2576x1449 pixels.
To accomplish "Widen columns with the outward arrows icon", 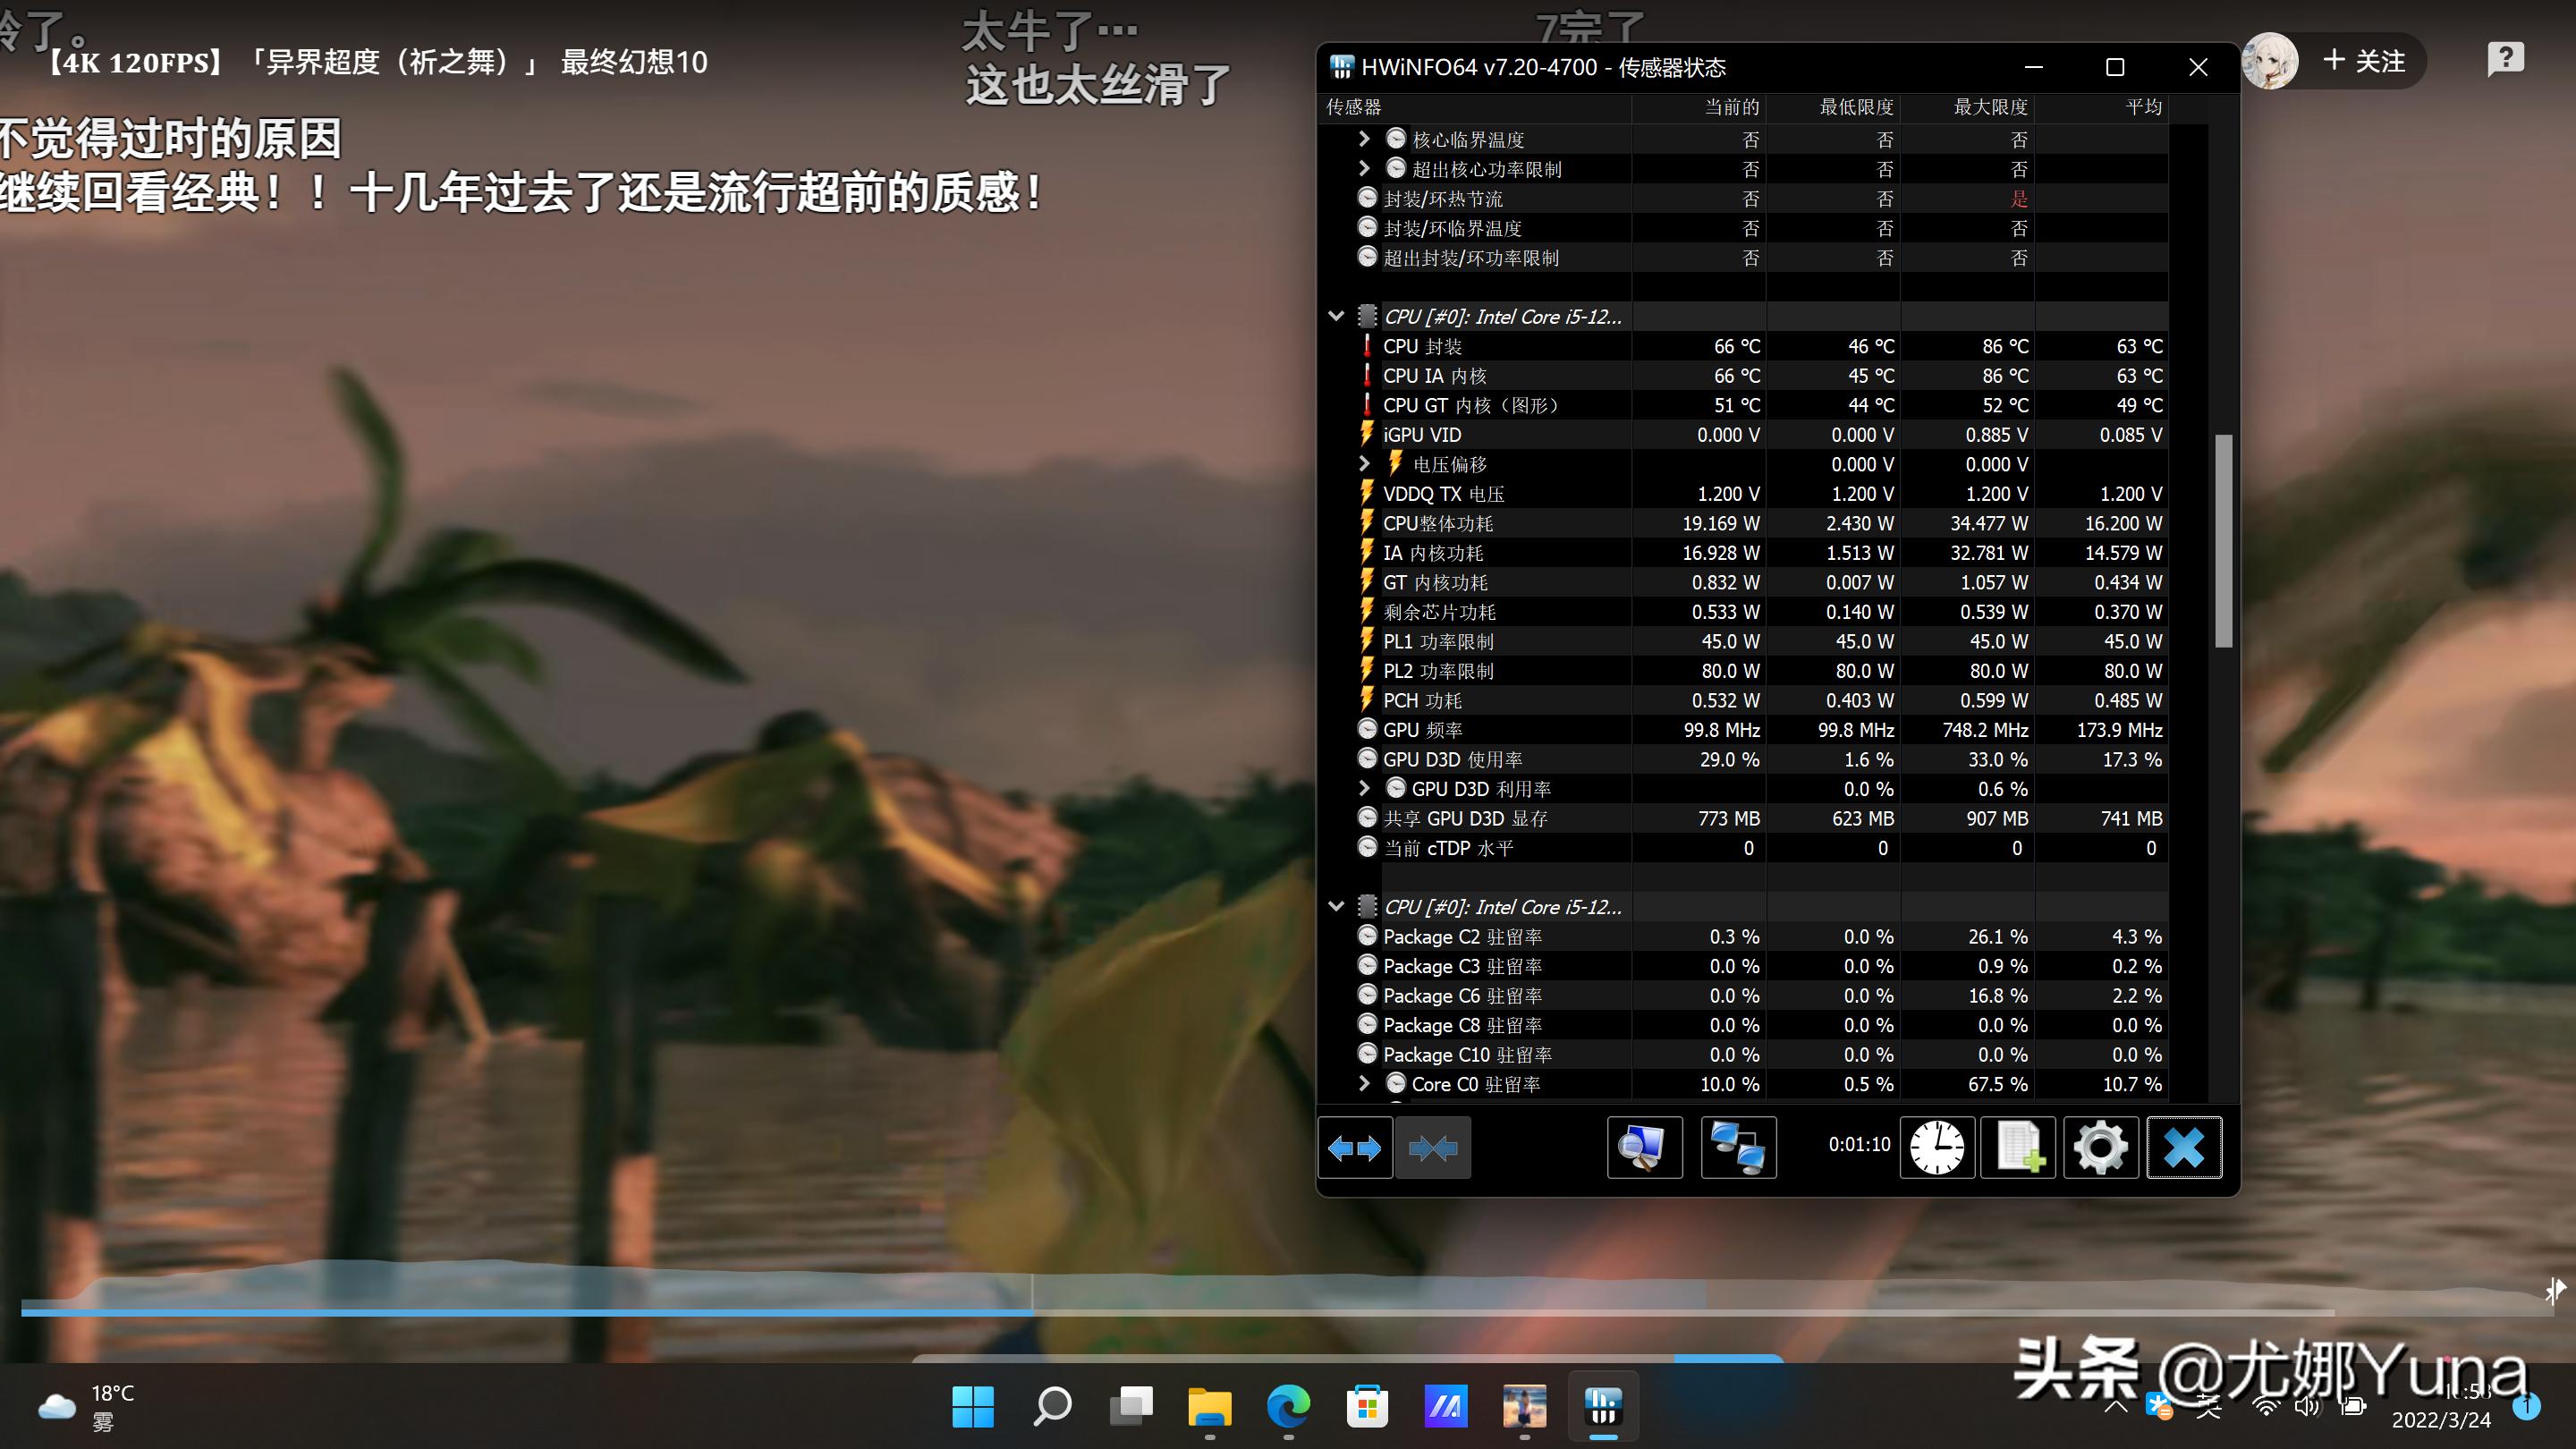I will click(1356, 1147).
